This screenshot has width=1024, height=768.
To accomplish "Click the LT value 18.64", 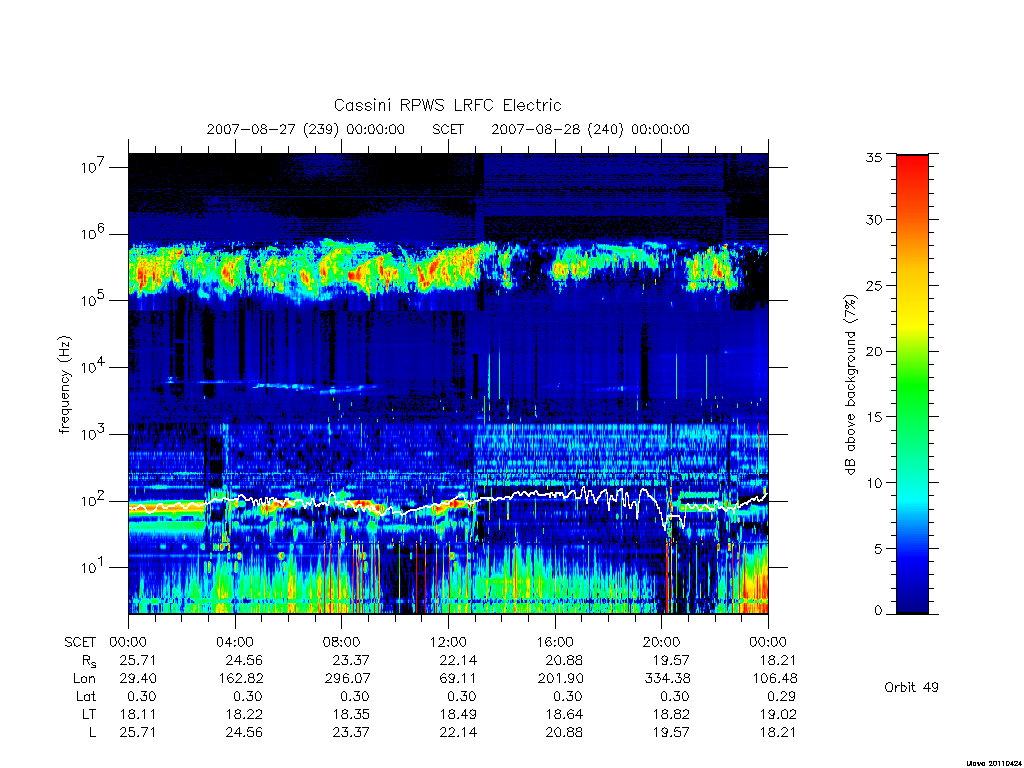I will 564,714.
